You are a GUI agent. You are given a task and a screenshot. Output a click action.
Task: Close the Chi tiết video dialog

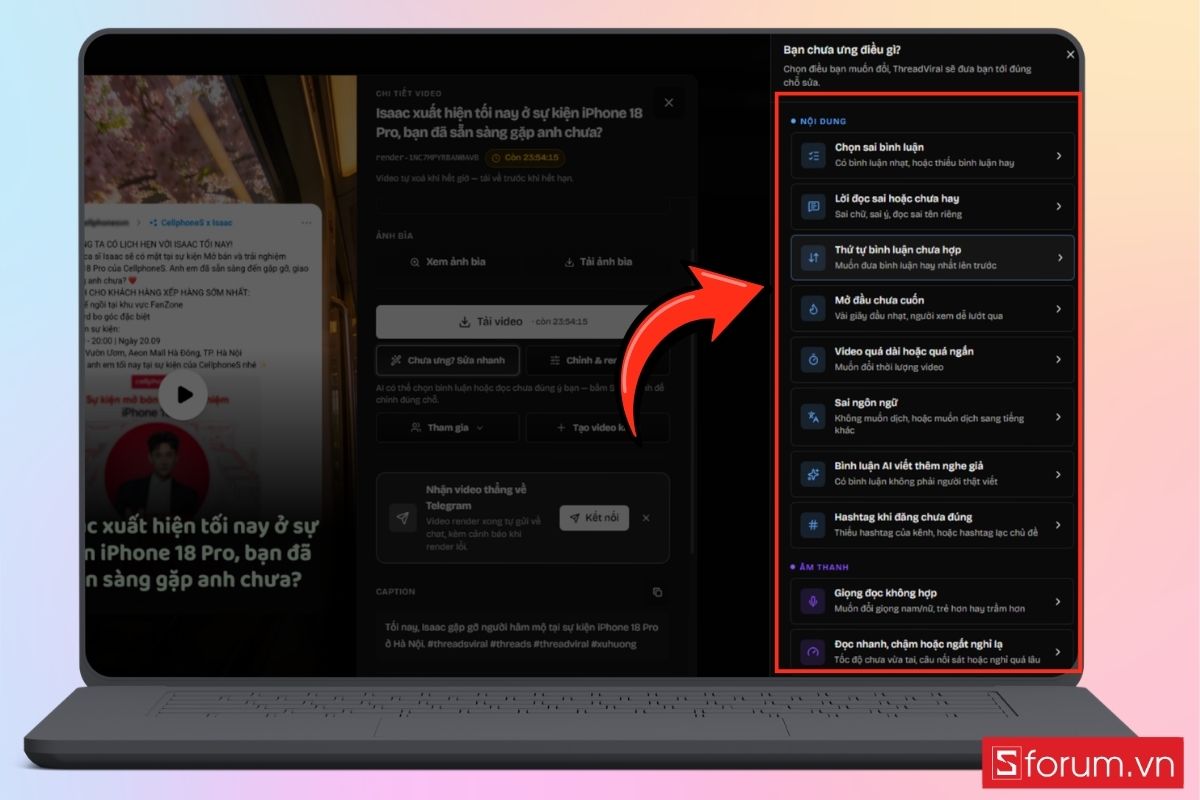coord(669,102)
